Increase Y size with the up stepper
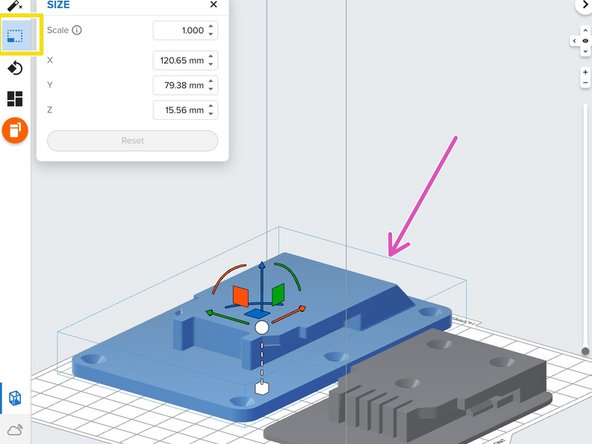This screenshot has width=592, height=444. pyautogui.click(x=211, y=82)
